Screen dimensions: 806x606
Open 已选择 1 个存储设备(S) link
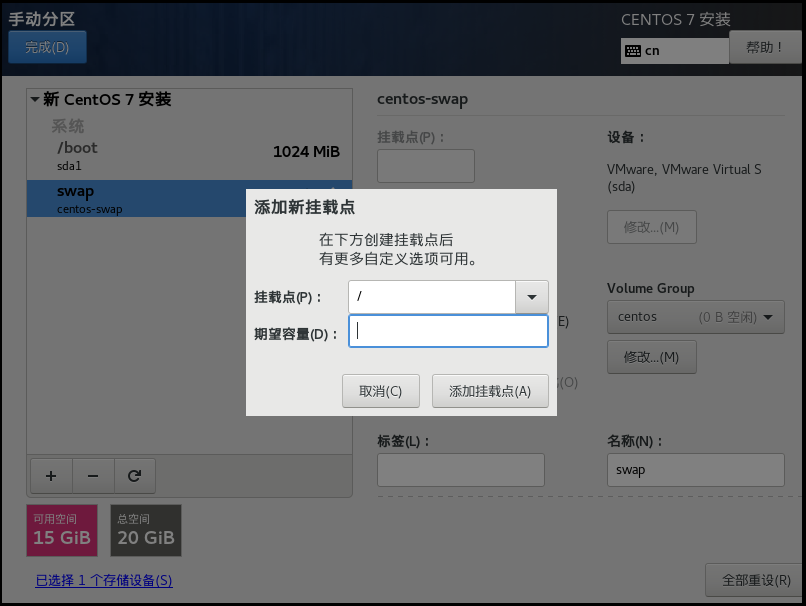click(x=104, y=580)
